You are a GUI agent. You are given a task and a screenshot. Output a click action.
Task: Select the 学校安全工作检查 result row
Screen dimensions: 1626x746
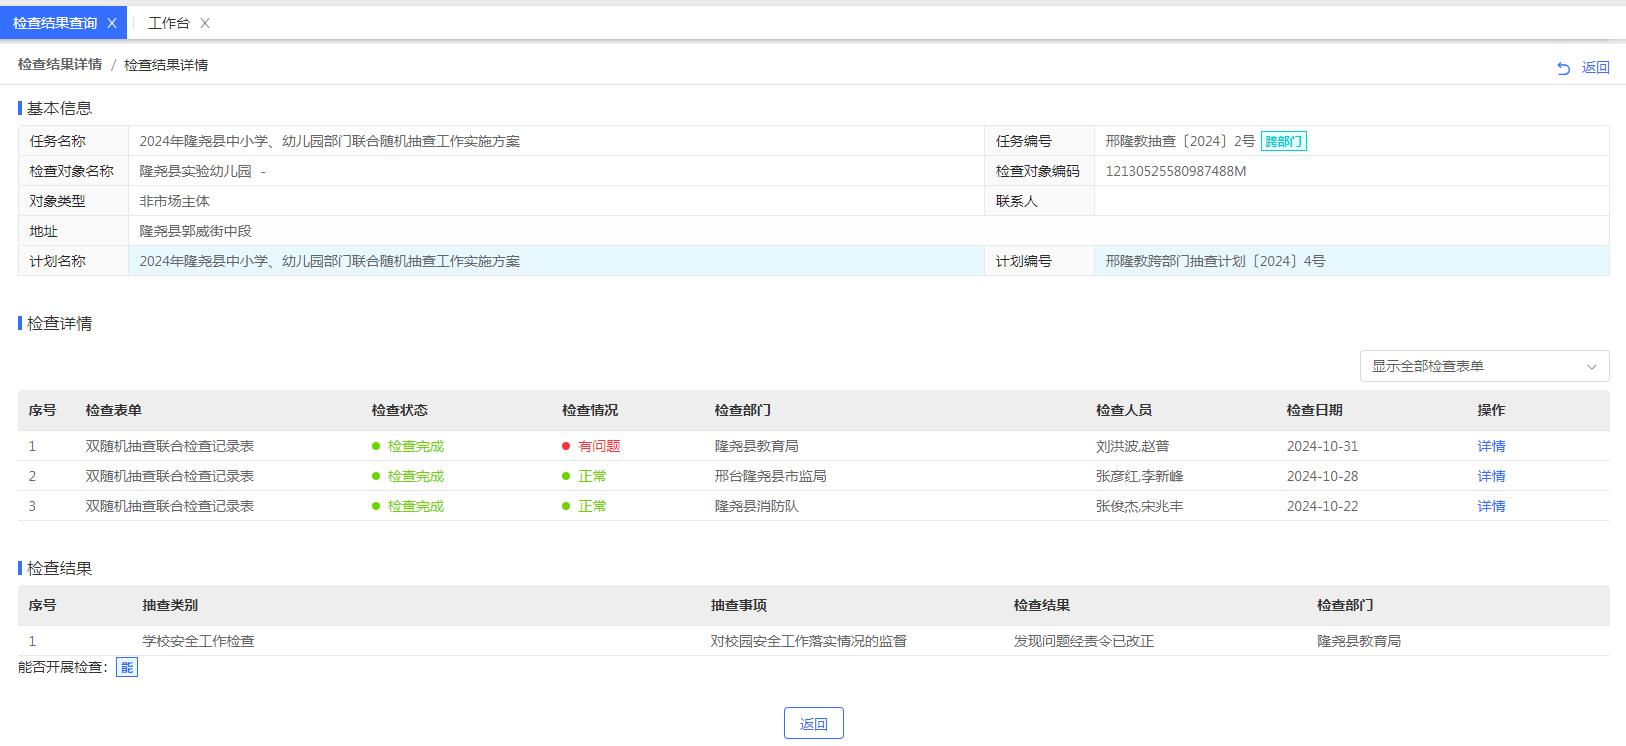point(198,641)
